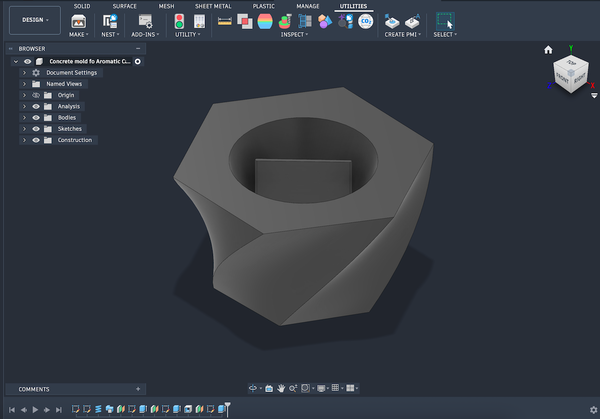Collapse the root component tree
Viewport: 600px width, 419px height.
click(x=16, y=61)
